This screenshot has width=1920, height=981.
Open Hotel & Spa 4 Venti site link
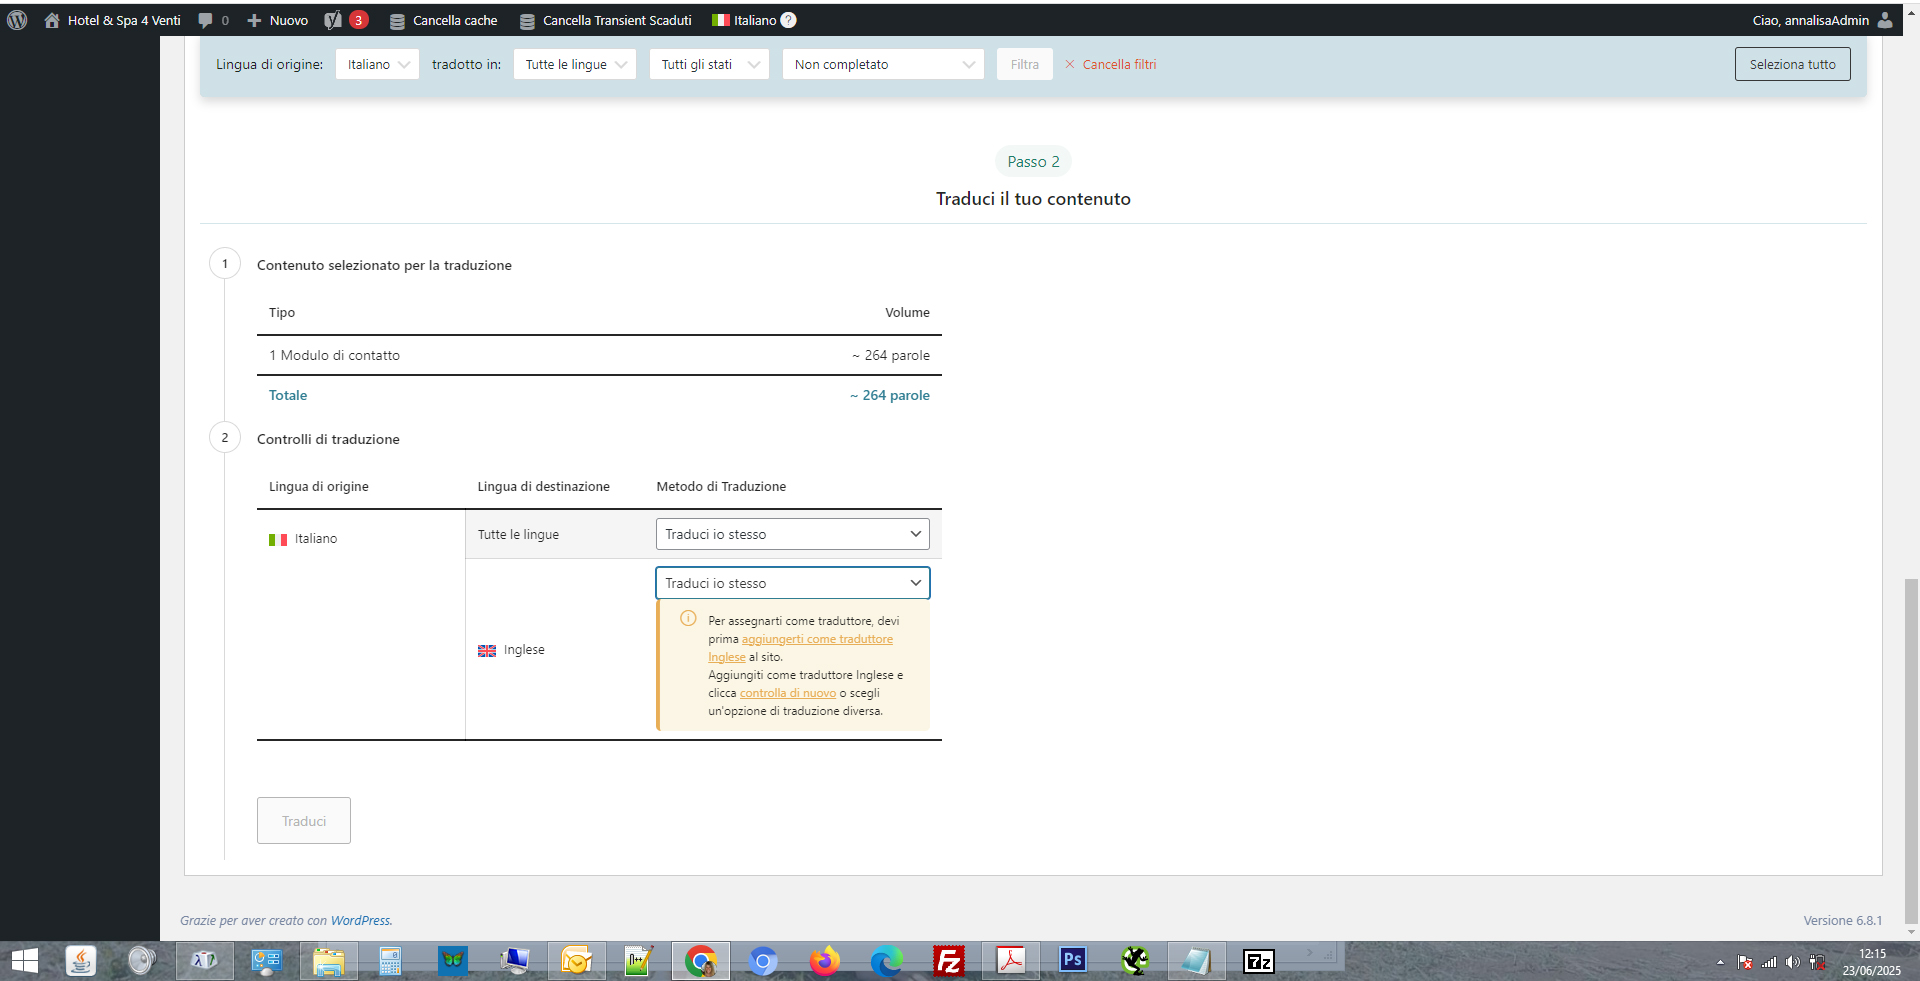click(x=113, y=20)
